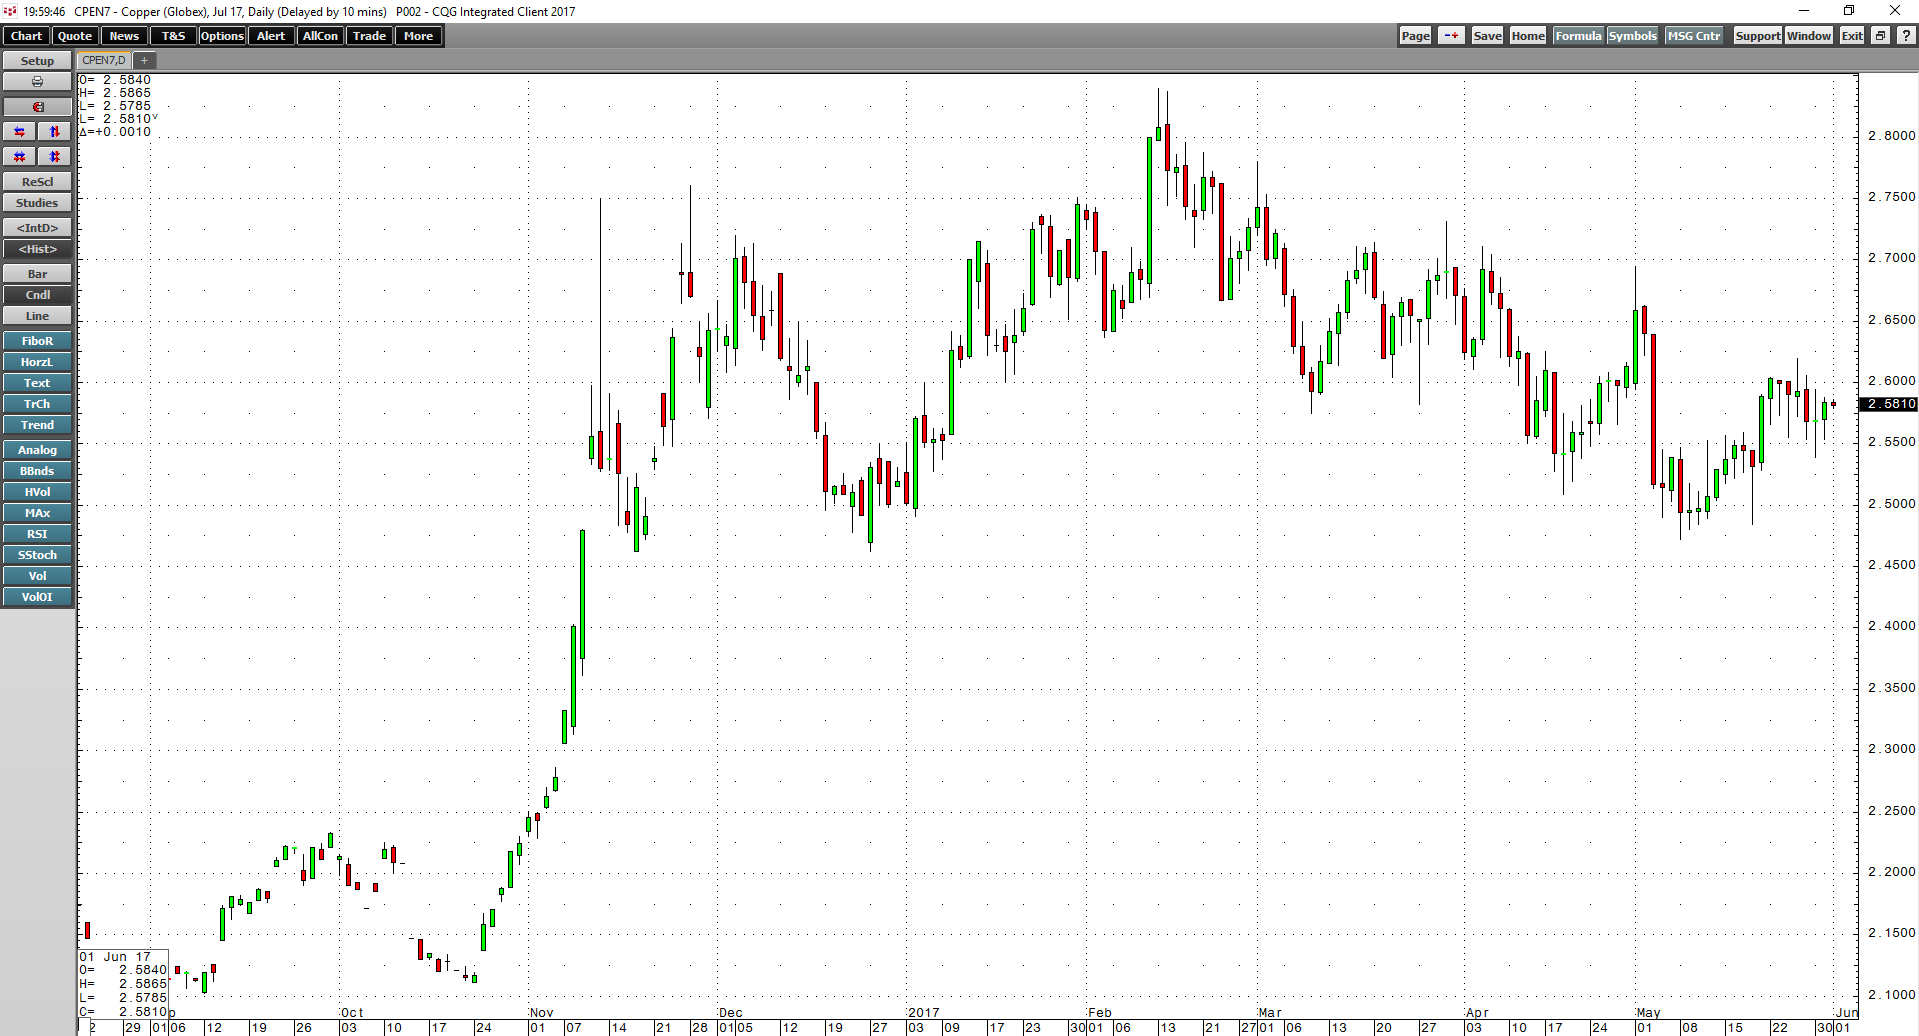Click the Home button
Viewport: 1919px width, 1036px height.
click(x=1528, y=36)
